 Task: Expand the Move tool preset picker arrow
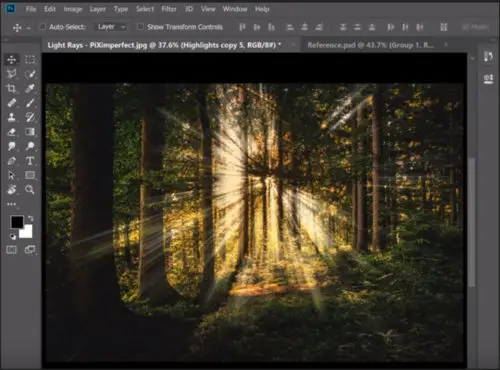click(29, 28)
